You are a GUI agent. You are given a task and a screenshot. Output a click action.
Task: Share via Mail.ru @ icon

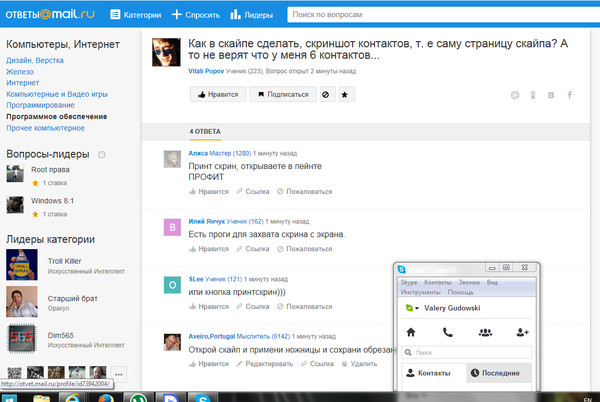coord(515,95)
